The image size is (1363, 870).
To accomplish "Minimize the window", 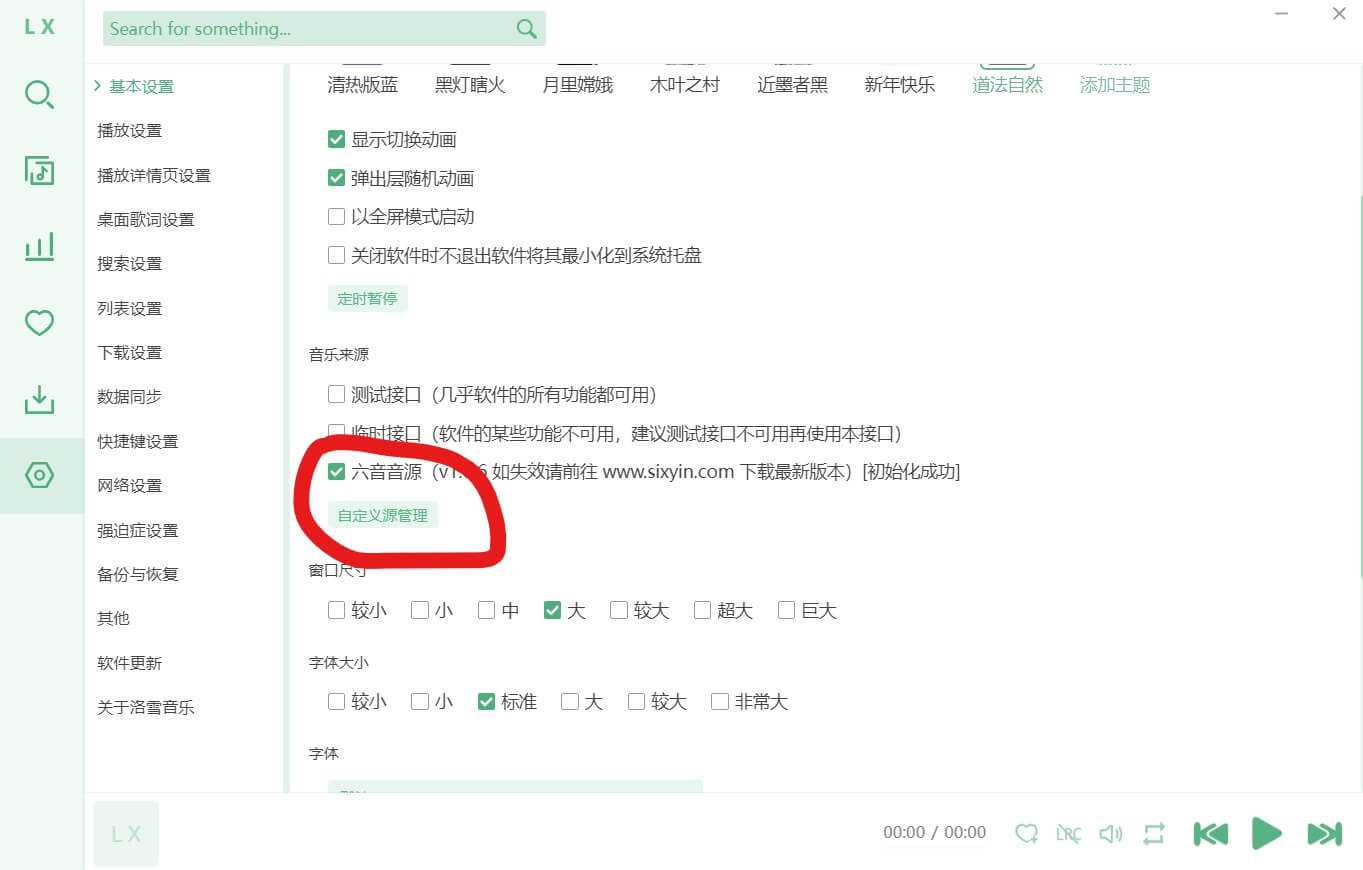I will tap(1282, 14).
